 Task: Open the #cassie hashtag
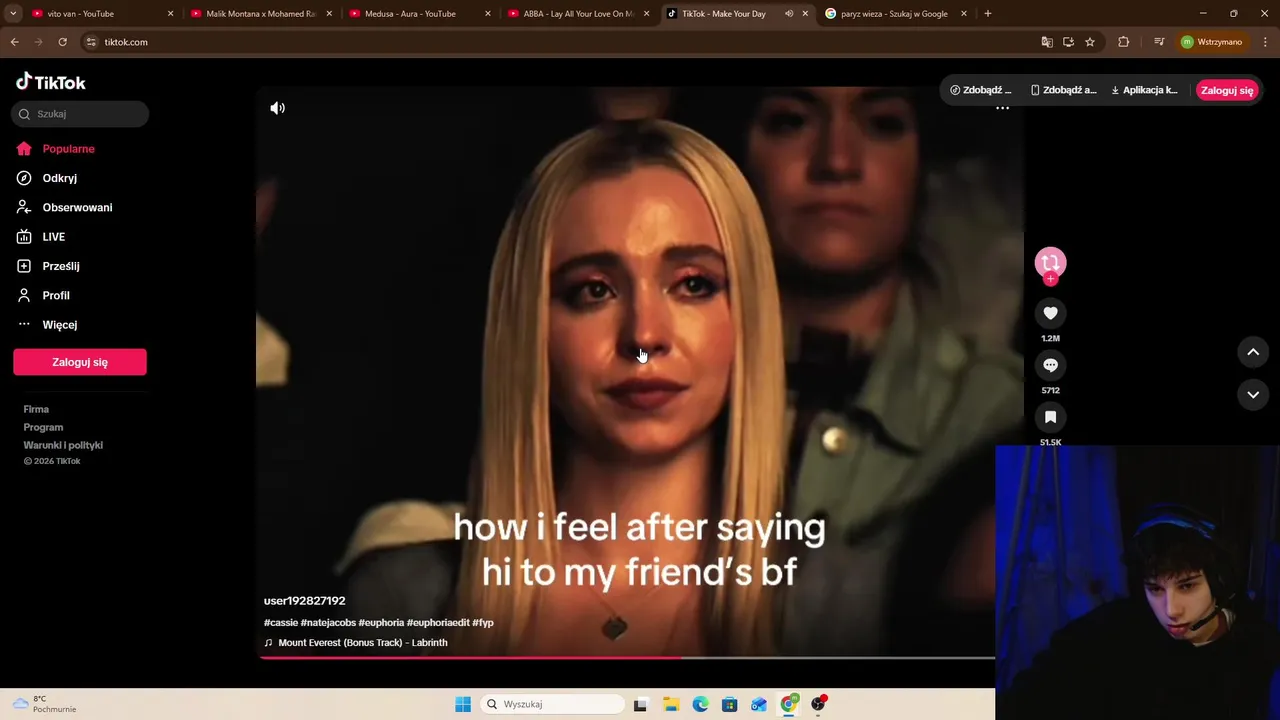tap(280, 623)
